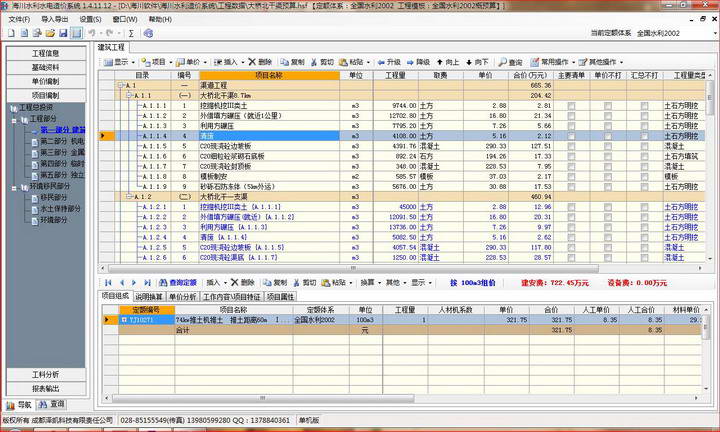Toggle 汇总不打 checkbox for row A.1.1.3
The height and width of the screenshot is (432, 720).
point(645,126)
